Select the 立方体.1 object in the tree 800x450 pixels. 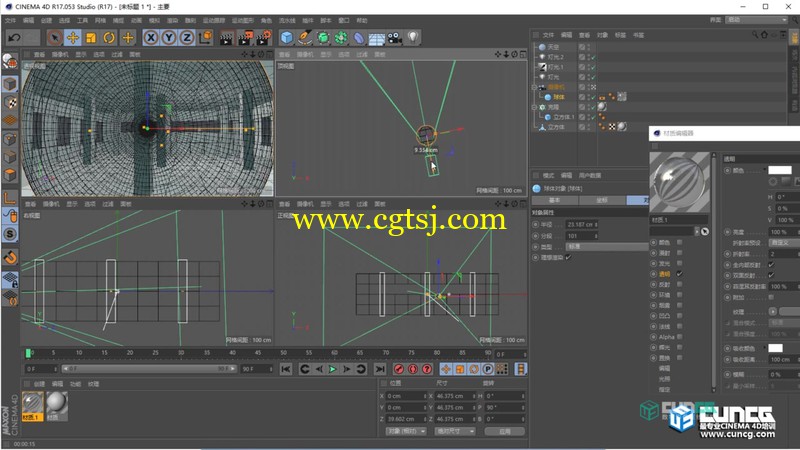[x=564, y=117]
